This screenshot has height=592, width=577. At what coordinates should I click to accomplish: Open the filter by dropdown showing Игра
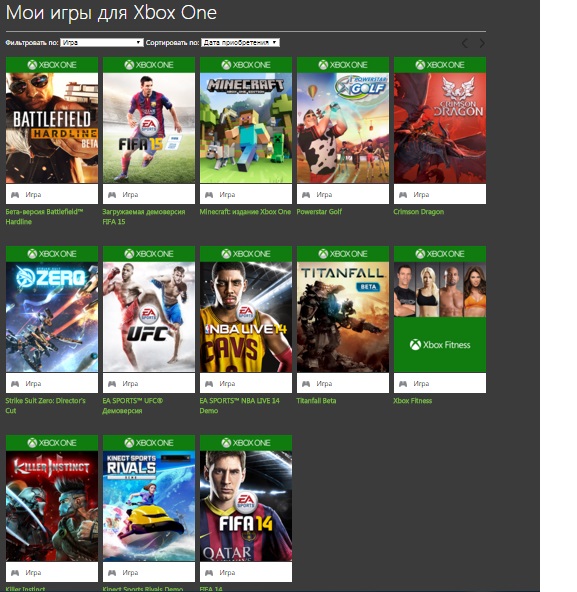point(102,43)
